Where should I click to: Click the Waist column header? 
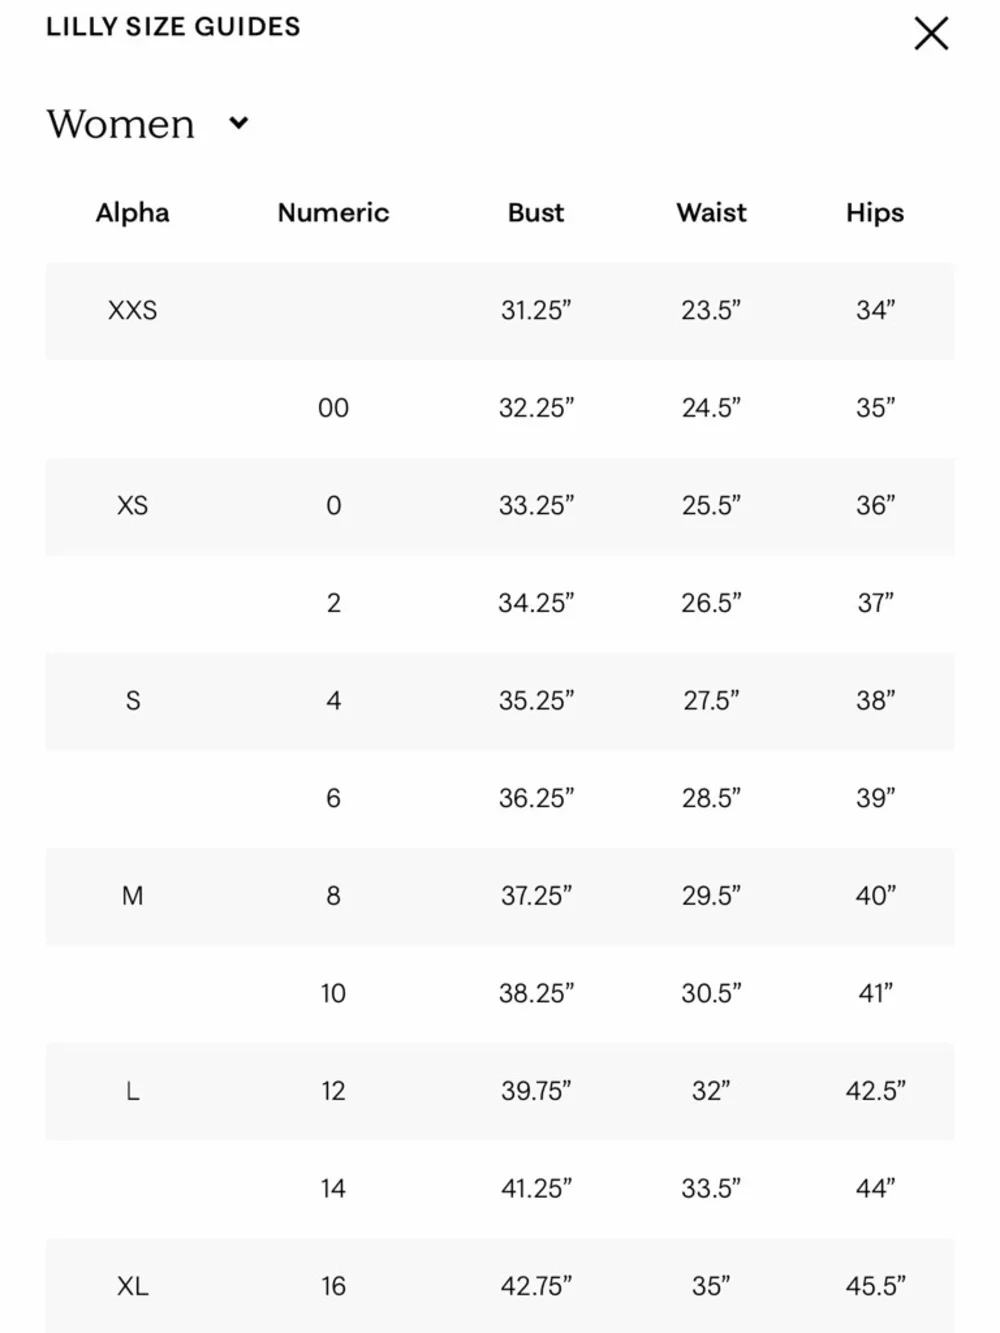(711, 212)
